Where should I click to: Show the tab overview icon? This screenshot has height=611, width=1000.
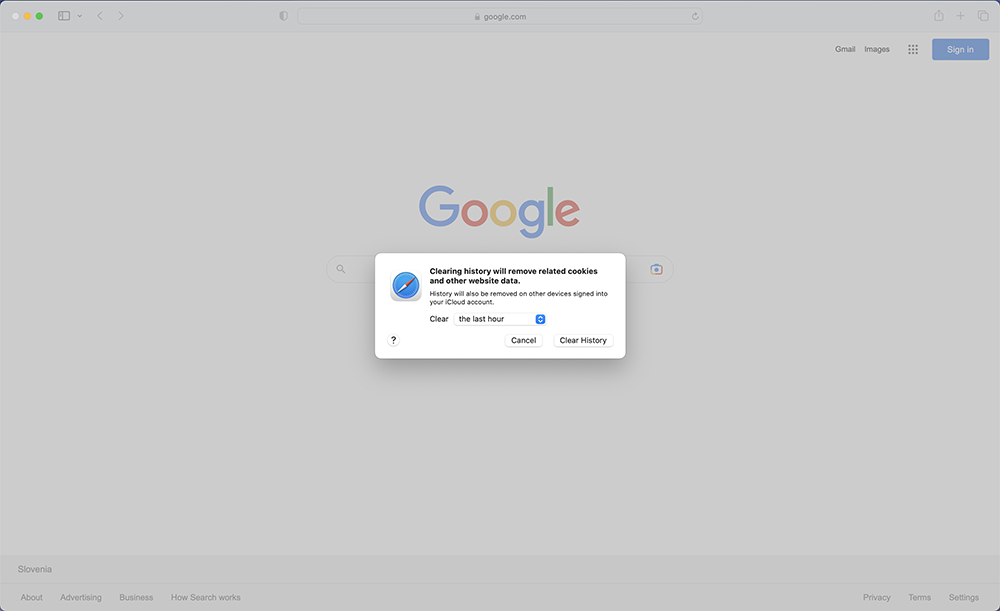tap(983, 16)
